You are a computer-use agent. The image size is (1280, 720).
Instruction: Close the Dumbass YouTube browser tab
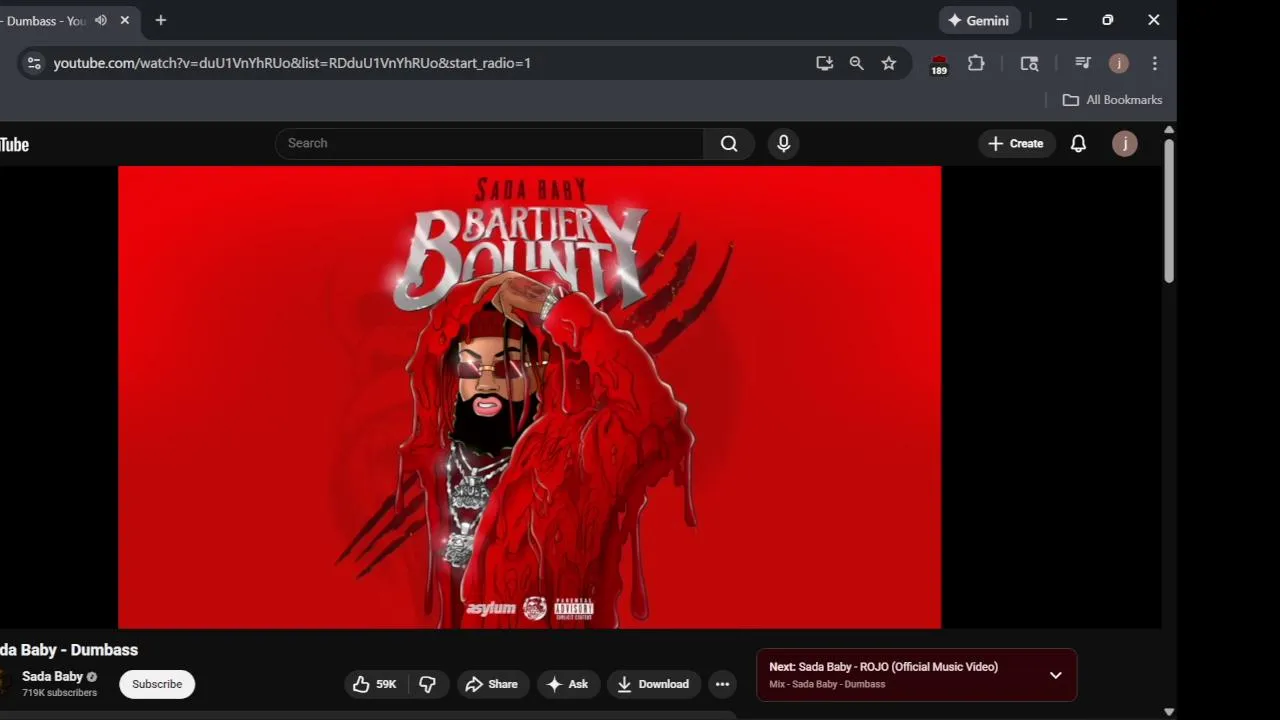click(125, 20)
